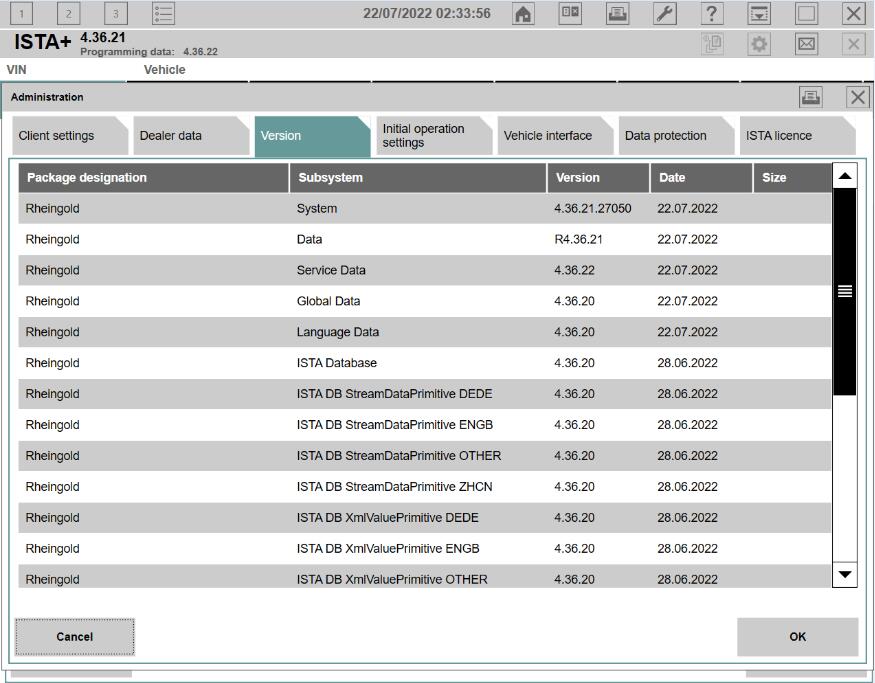Click the scrollbar up arrow

point(845,176)
